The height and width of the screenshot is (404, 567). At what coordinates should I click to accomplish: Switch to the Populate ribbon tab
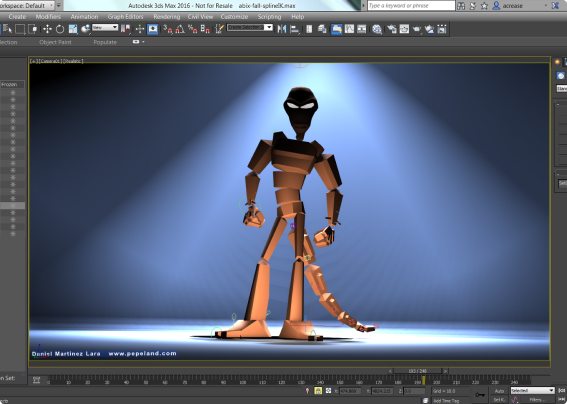coord(105,42)
